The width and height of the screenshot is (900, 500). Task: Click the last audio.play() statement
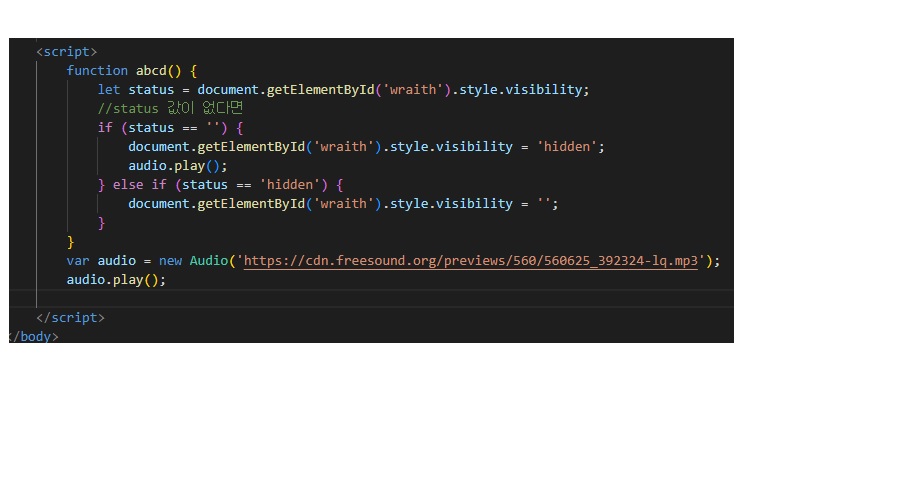116,280
